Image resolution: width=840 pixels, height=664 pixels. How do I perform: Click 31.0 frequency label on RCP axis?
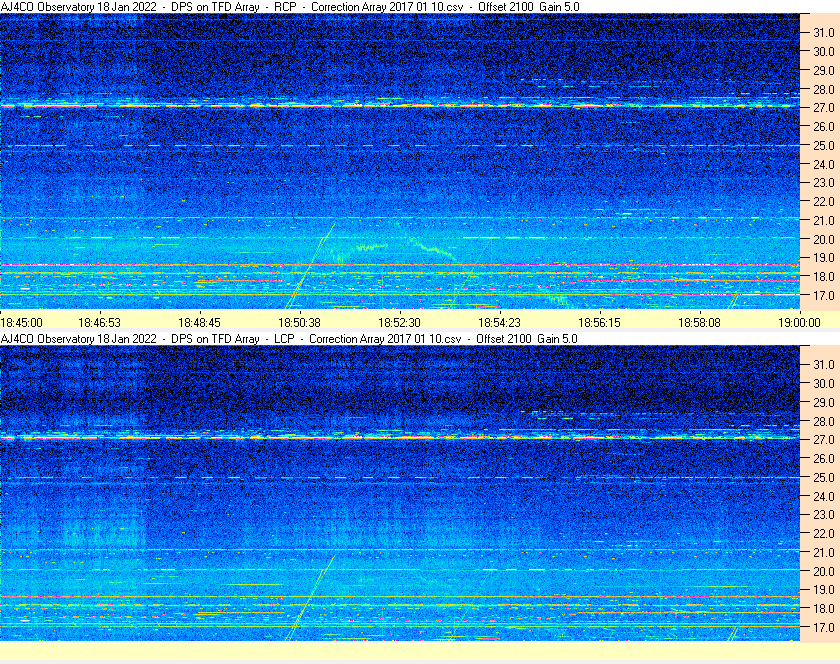click(x=824, y=33)
